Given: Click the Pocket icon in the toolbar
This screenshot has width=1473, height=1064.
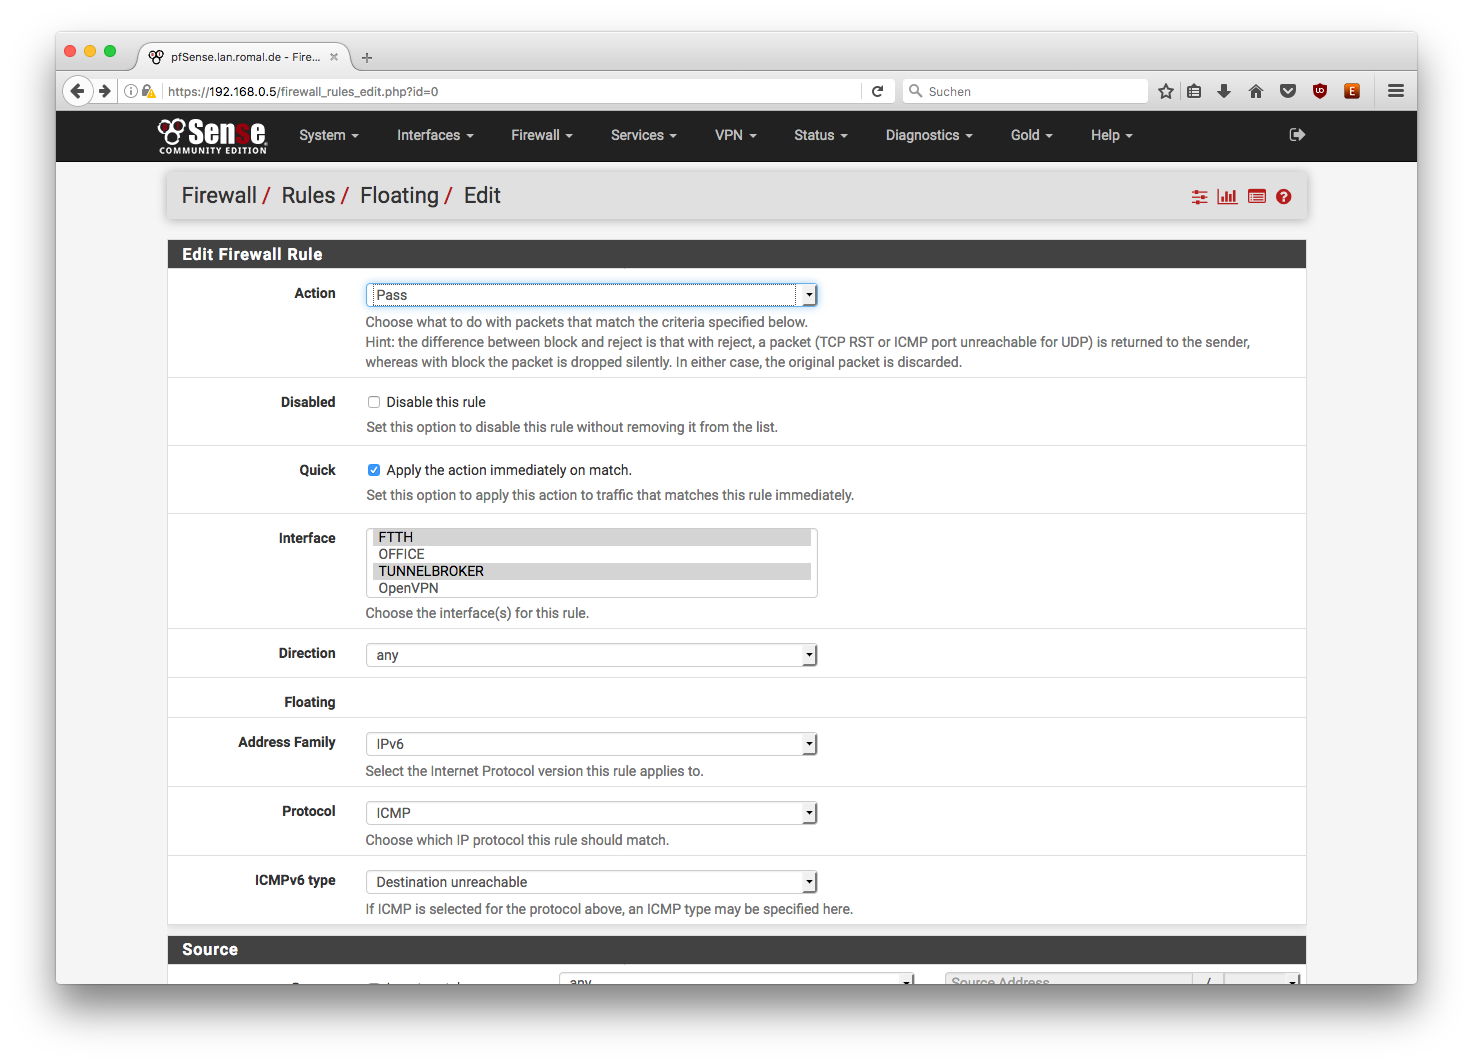Looking at the screenshot, I should click(1288, 91).
